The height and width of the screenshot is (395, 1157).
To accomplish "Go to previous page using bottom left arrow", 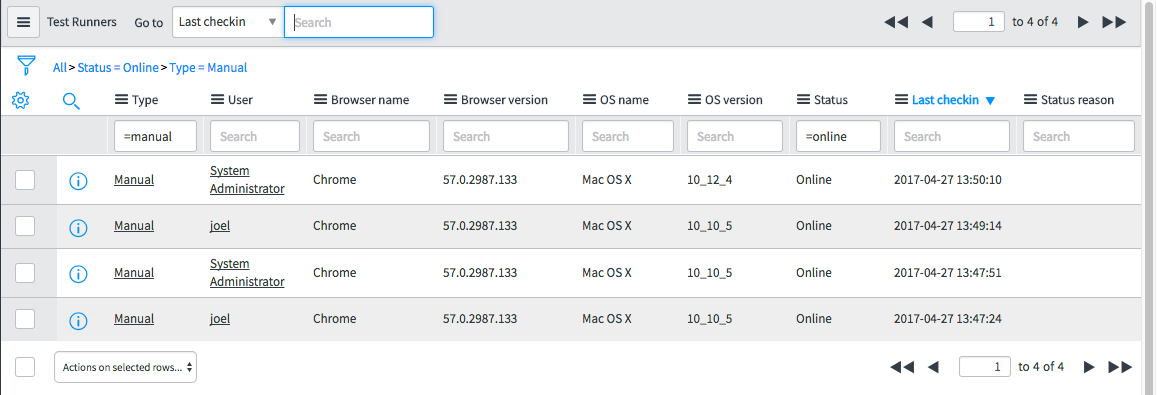I will [x=933, y=367].
